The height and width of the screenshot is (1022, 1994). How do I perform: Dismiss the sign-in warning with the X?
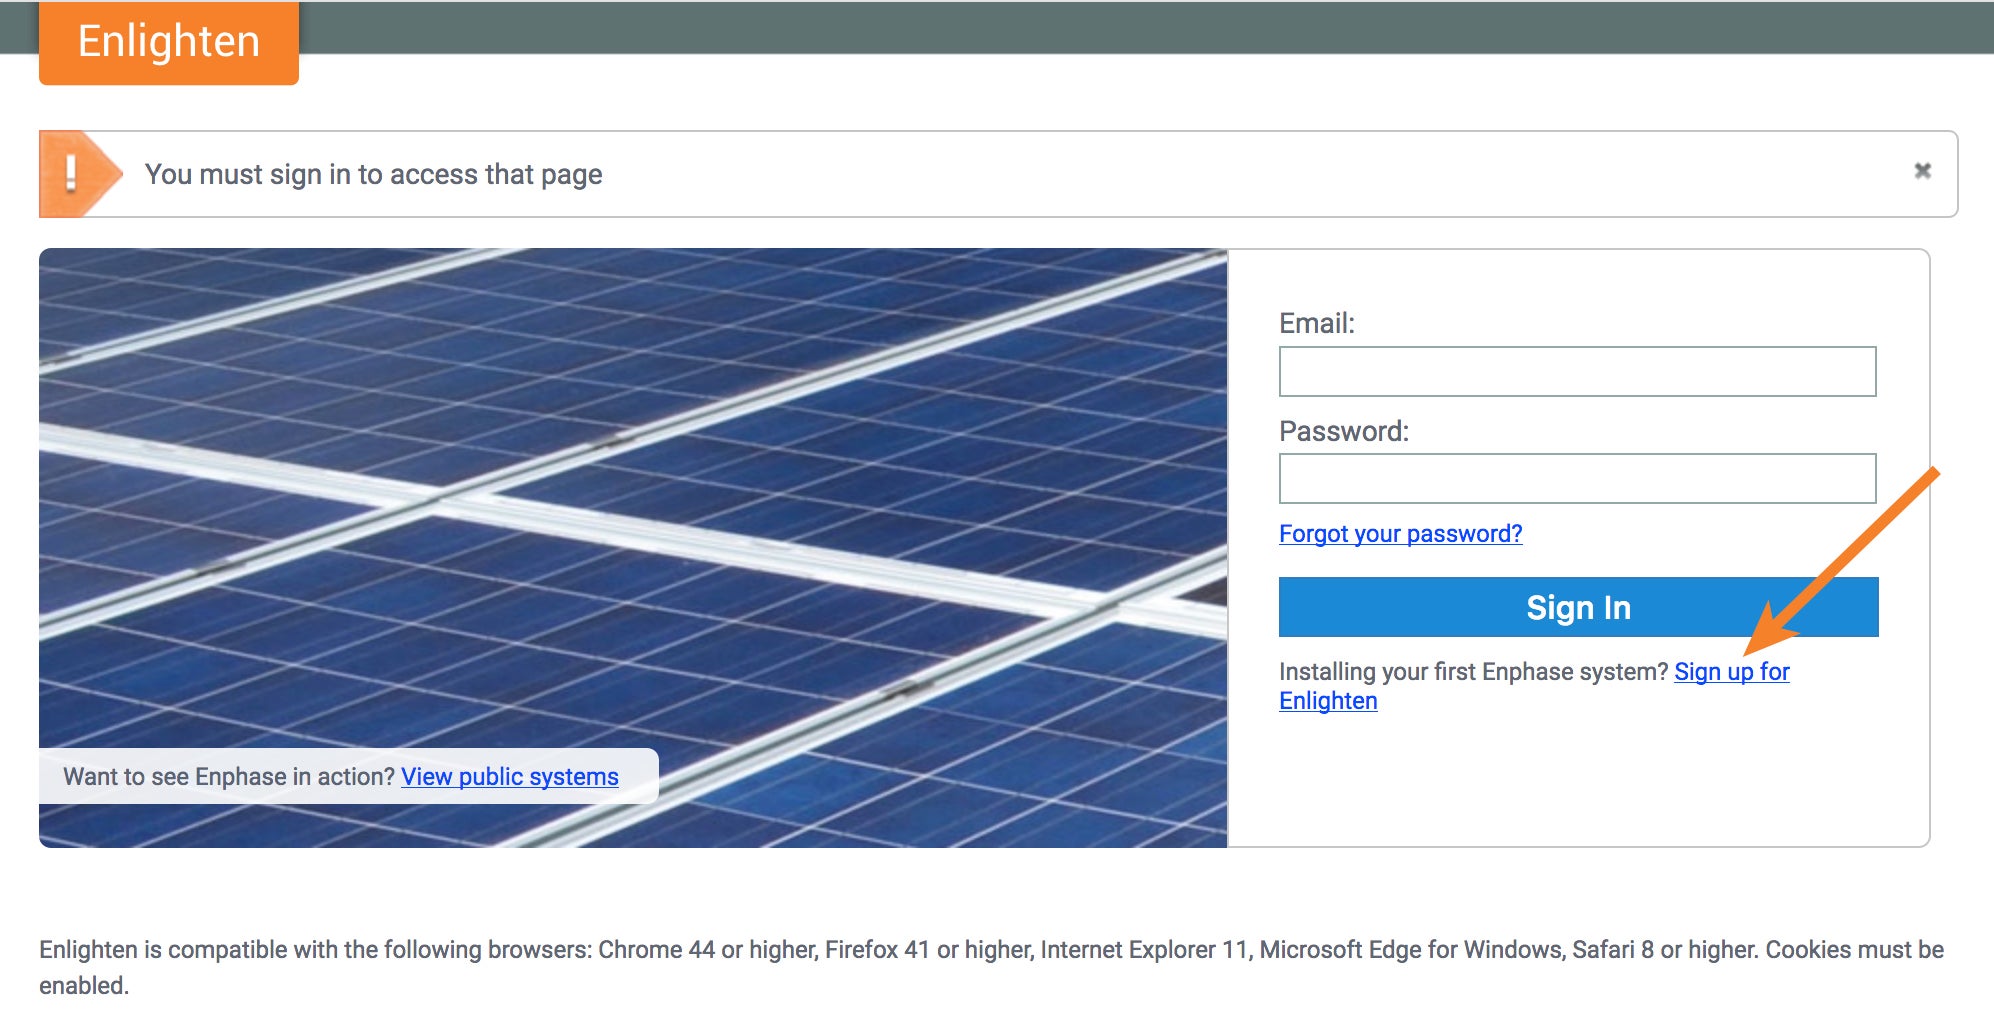coord(1922,171)
